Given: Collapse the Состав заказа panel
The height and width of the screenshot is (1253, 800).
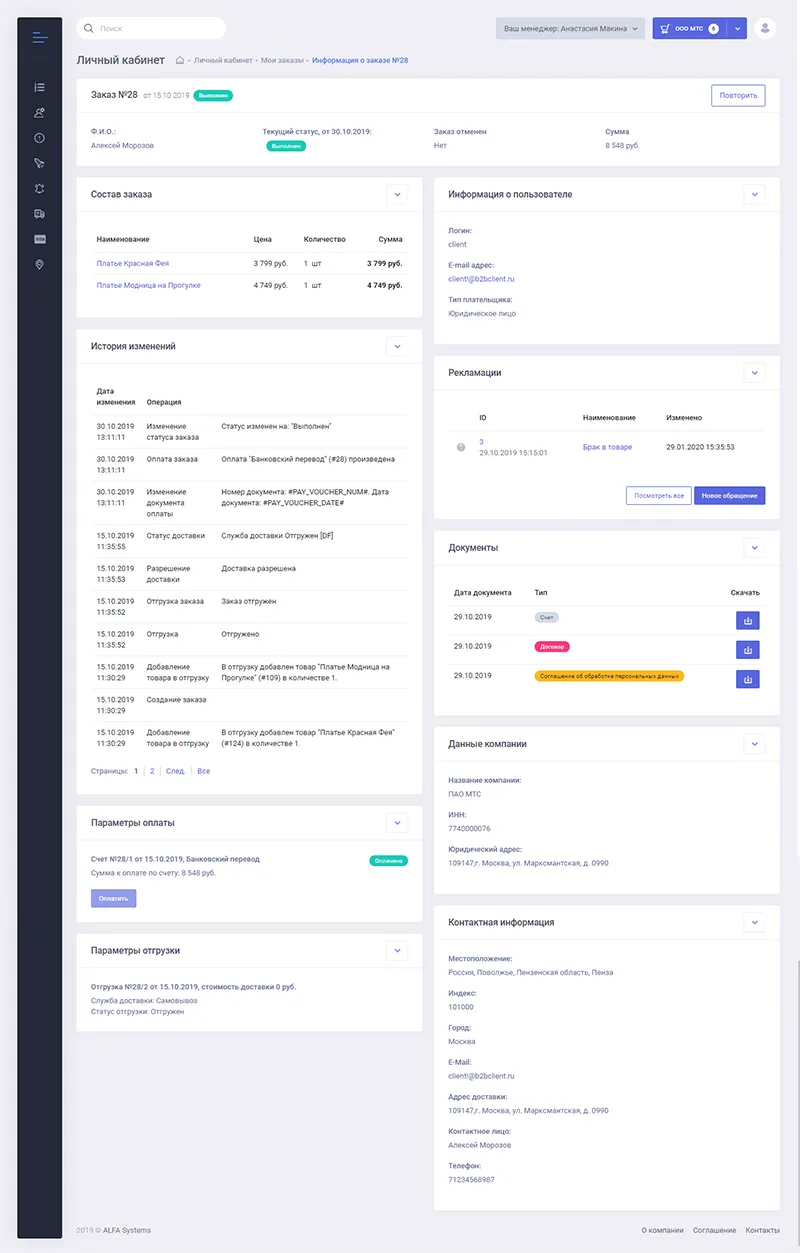Looking at the screenshot, I should point(397,194).
